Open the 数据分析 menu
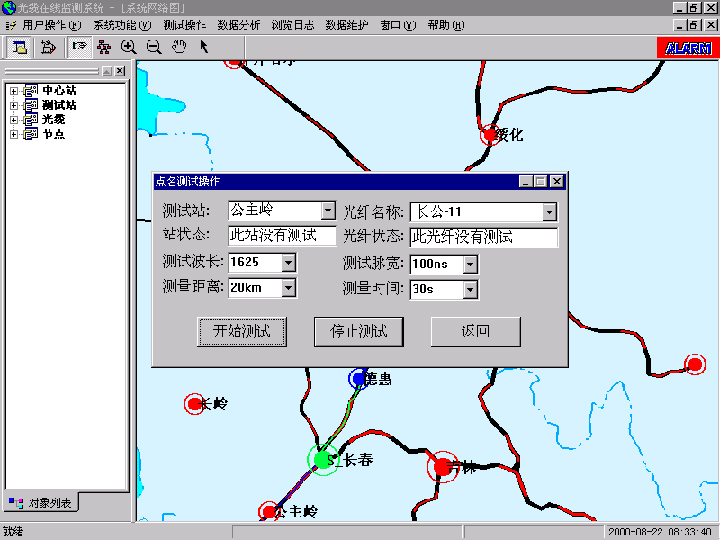This screenshot has width=720, height=540. 239,25
